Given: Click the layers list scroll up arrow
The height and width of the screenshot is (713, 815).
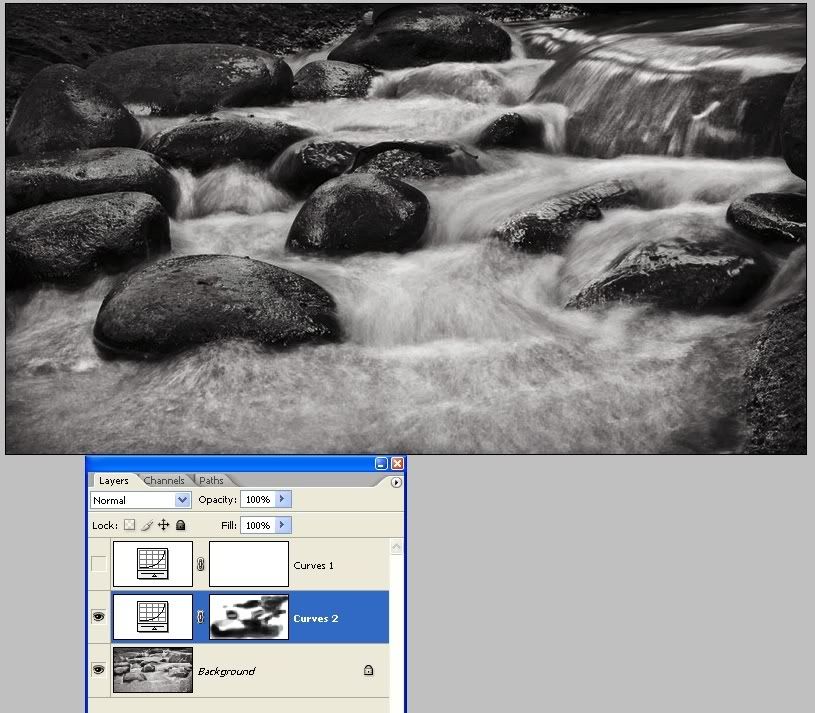Looking at the screenshot, I should (396, 547).
